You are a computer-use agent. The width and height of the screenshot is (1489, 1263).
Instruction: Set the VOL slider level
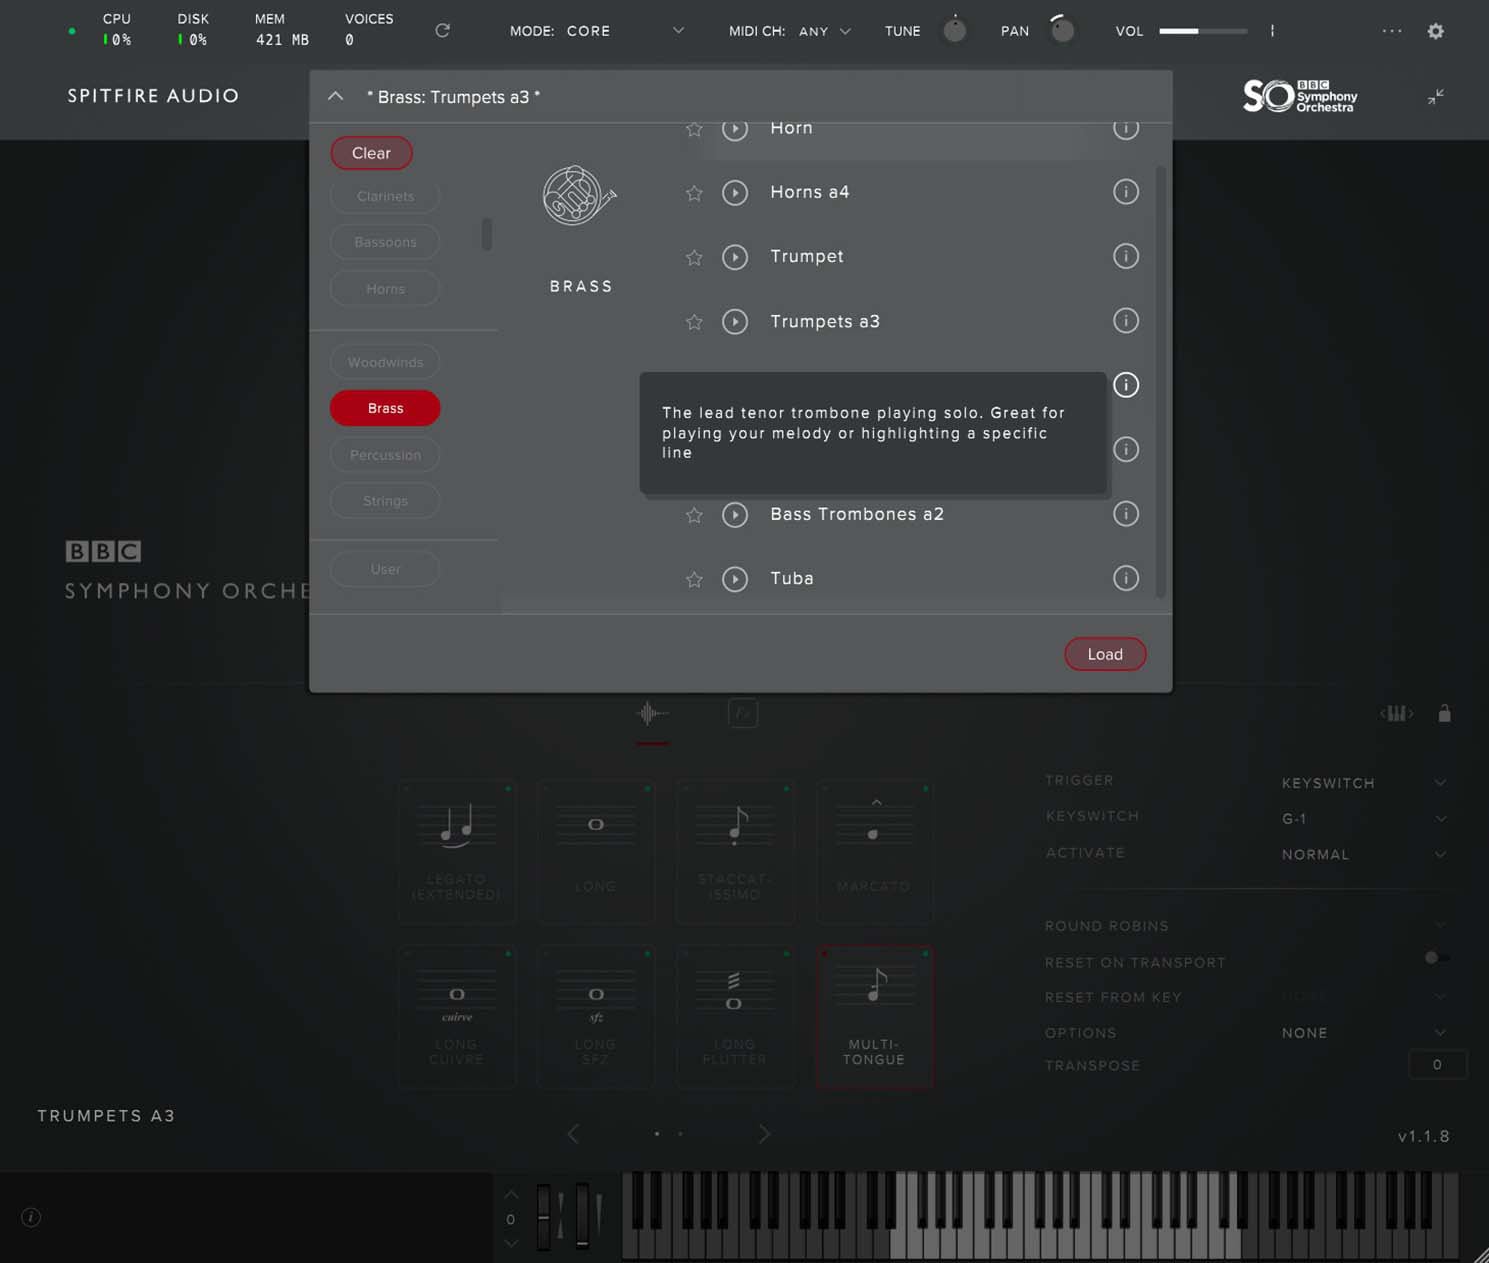click(x=1203, y=31)
